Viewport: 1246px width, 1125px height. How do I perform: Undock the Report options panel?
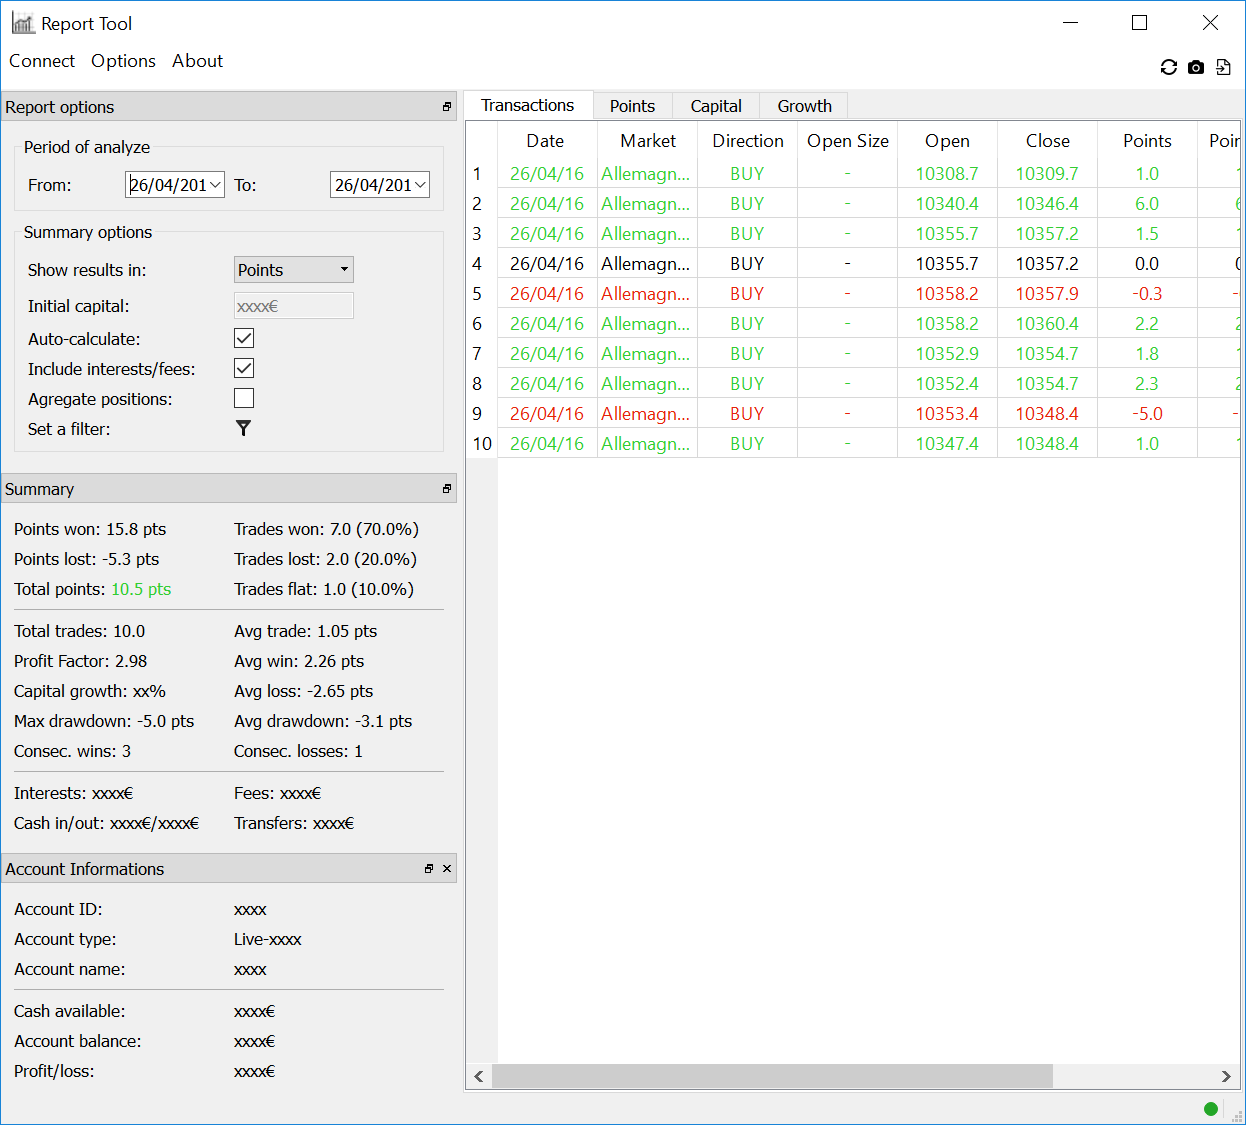tap(447, 107)
